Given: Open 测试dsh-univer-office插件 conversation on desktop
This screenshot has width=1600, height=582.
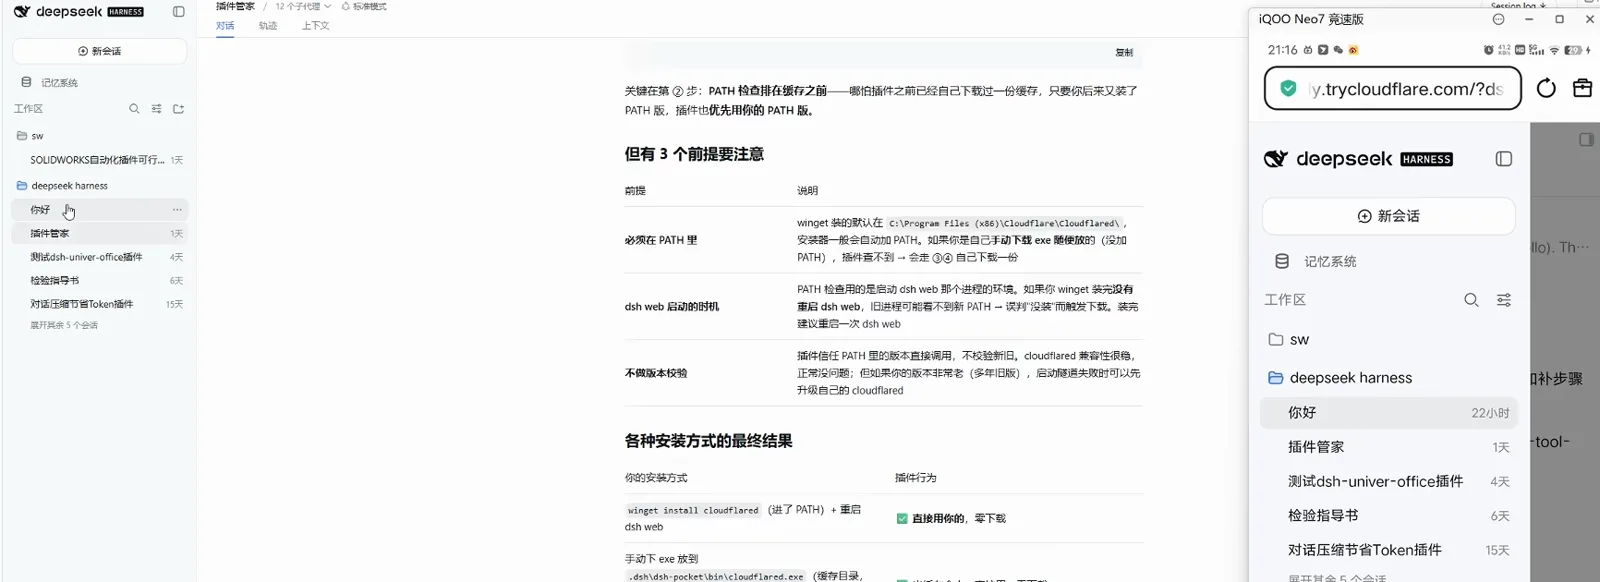Looking at the screenshot, I should [x=100, y=257].
